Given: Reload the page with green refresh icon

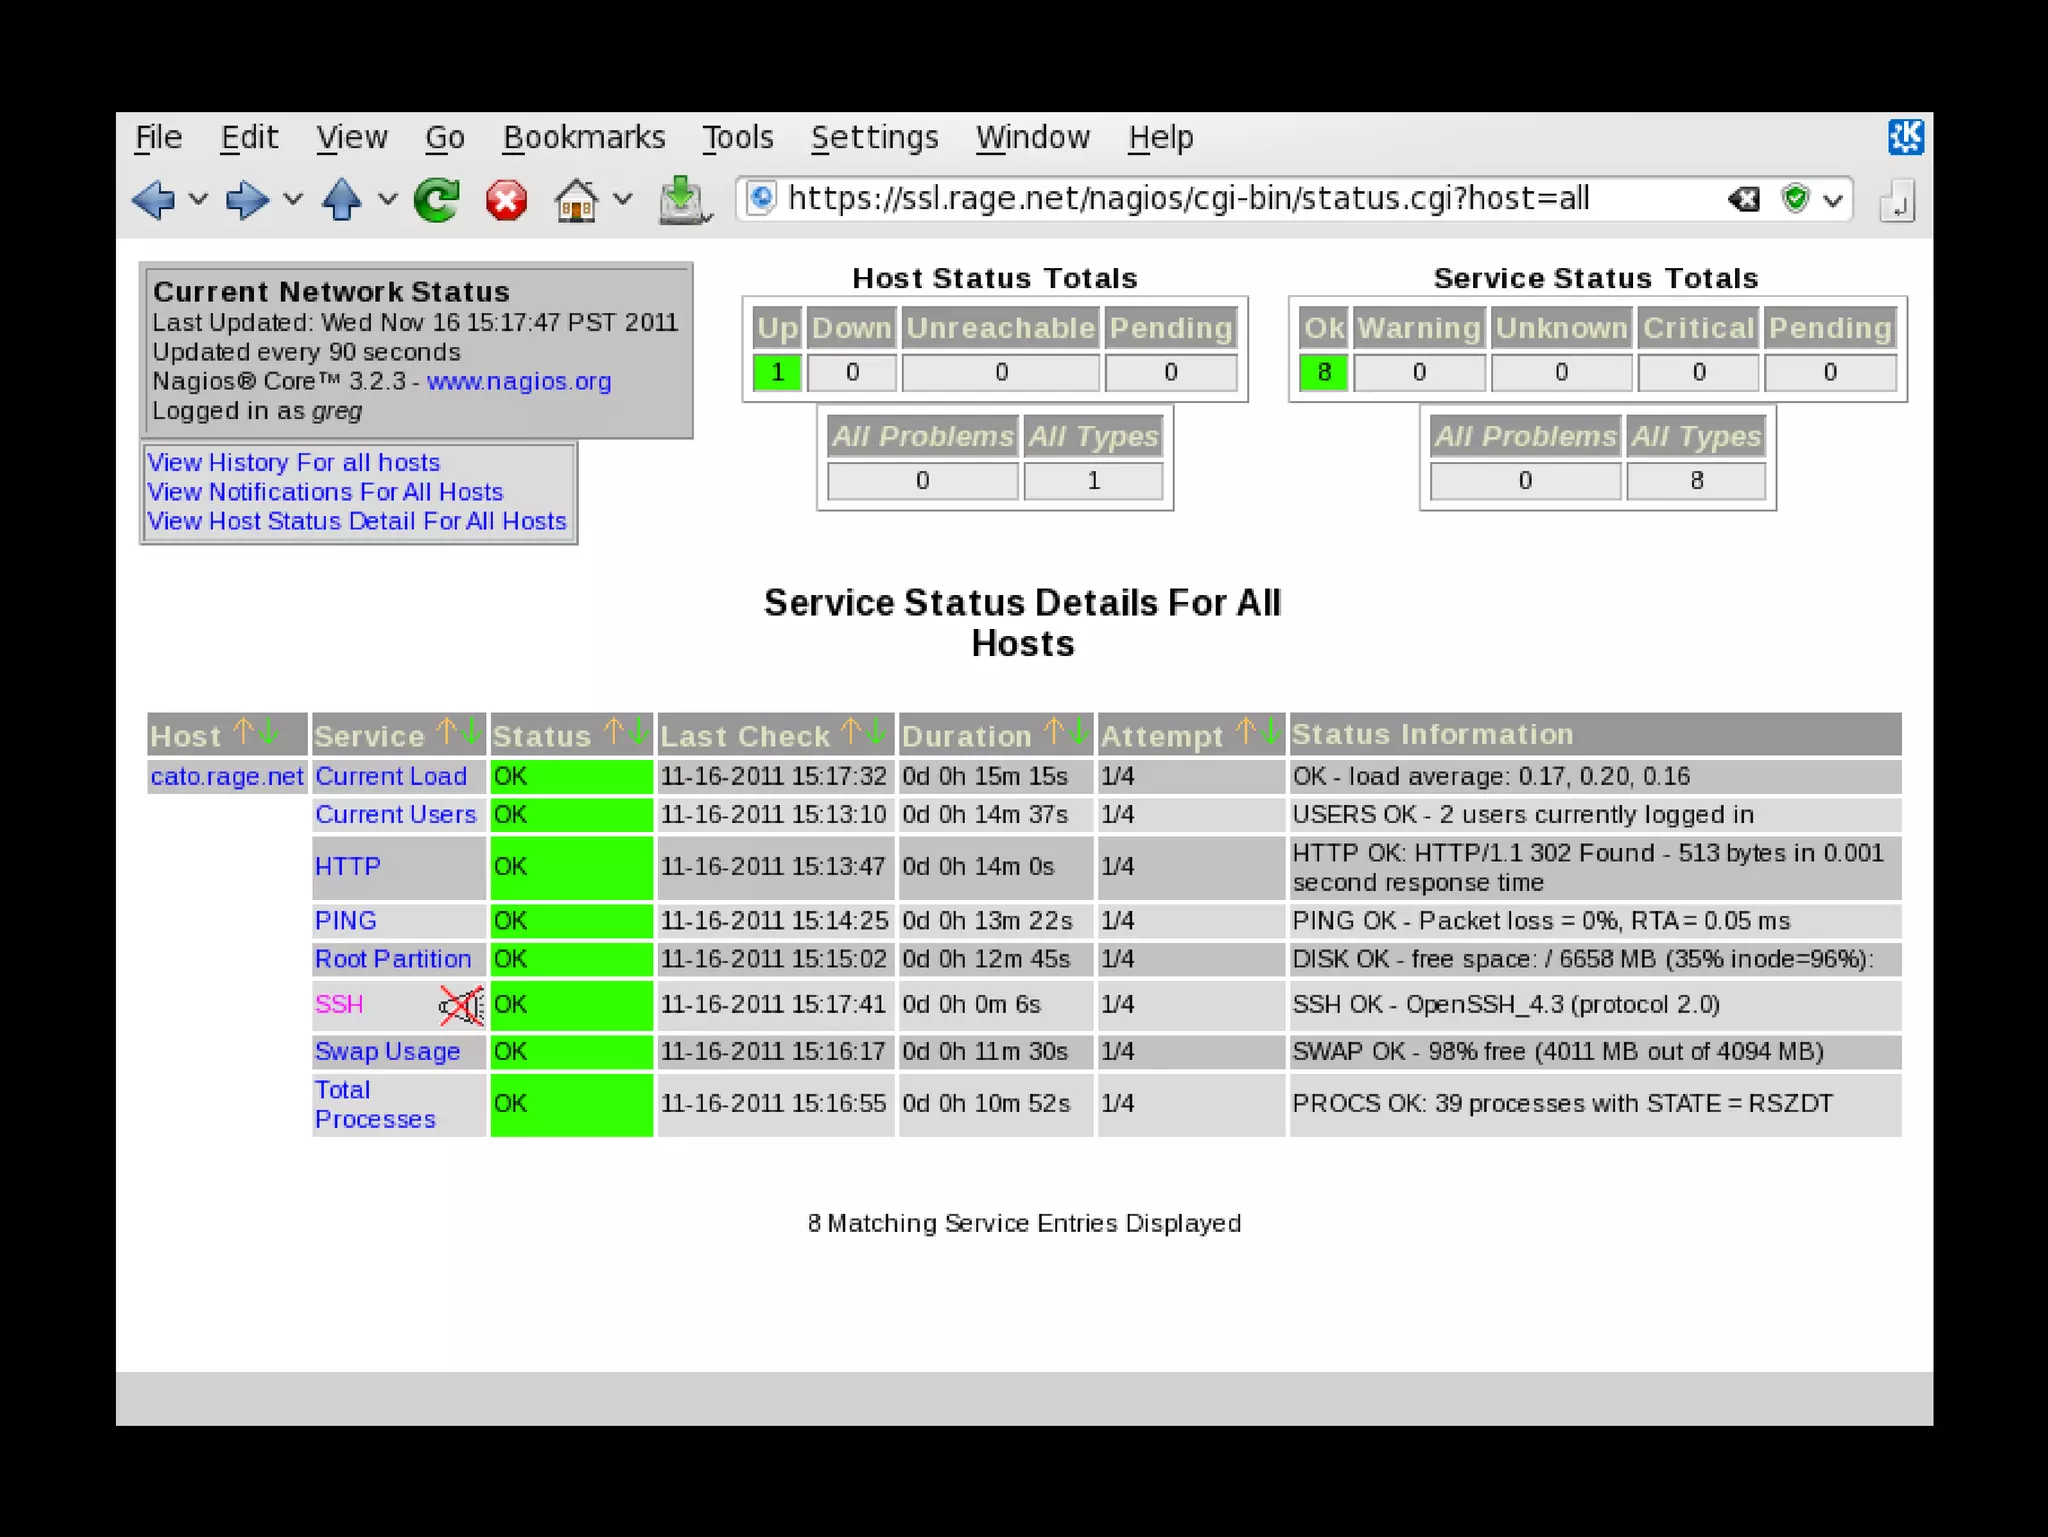Looking at the screenshot, I should (x=437, y=200).
